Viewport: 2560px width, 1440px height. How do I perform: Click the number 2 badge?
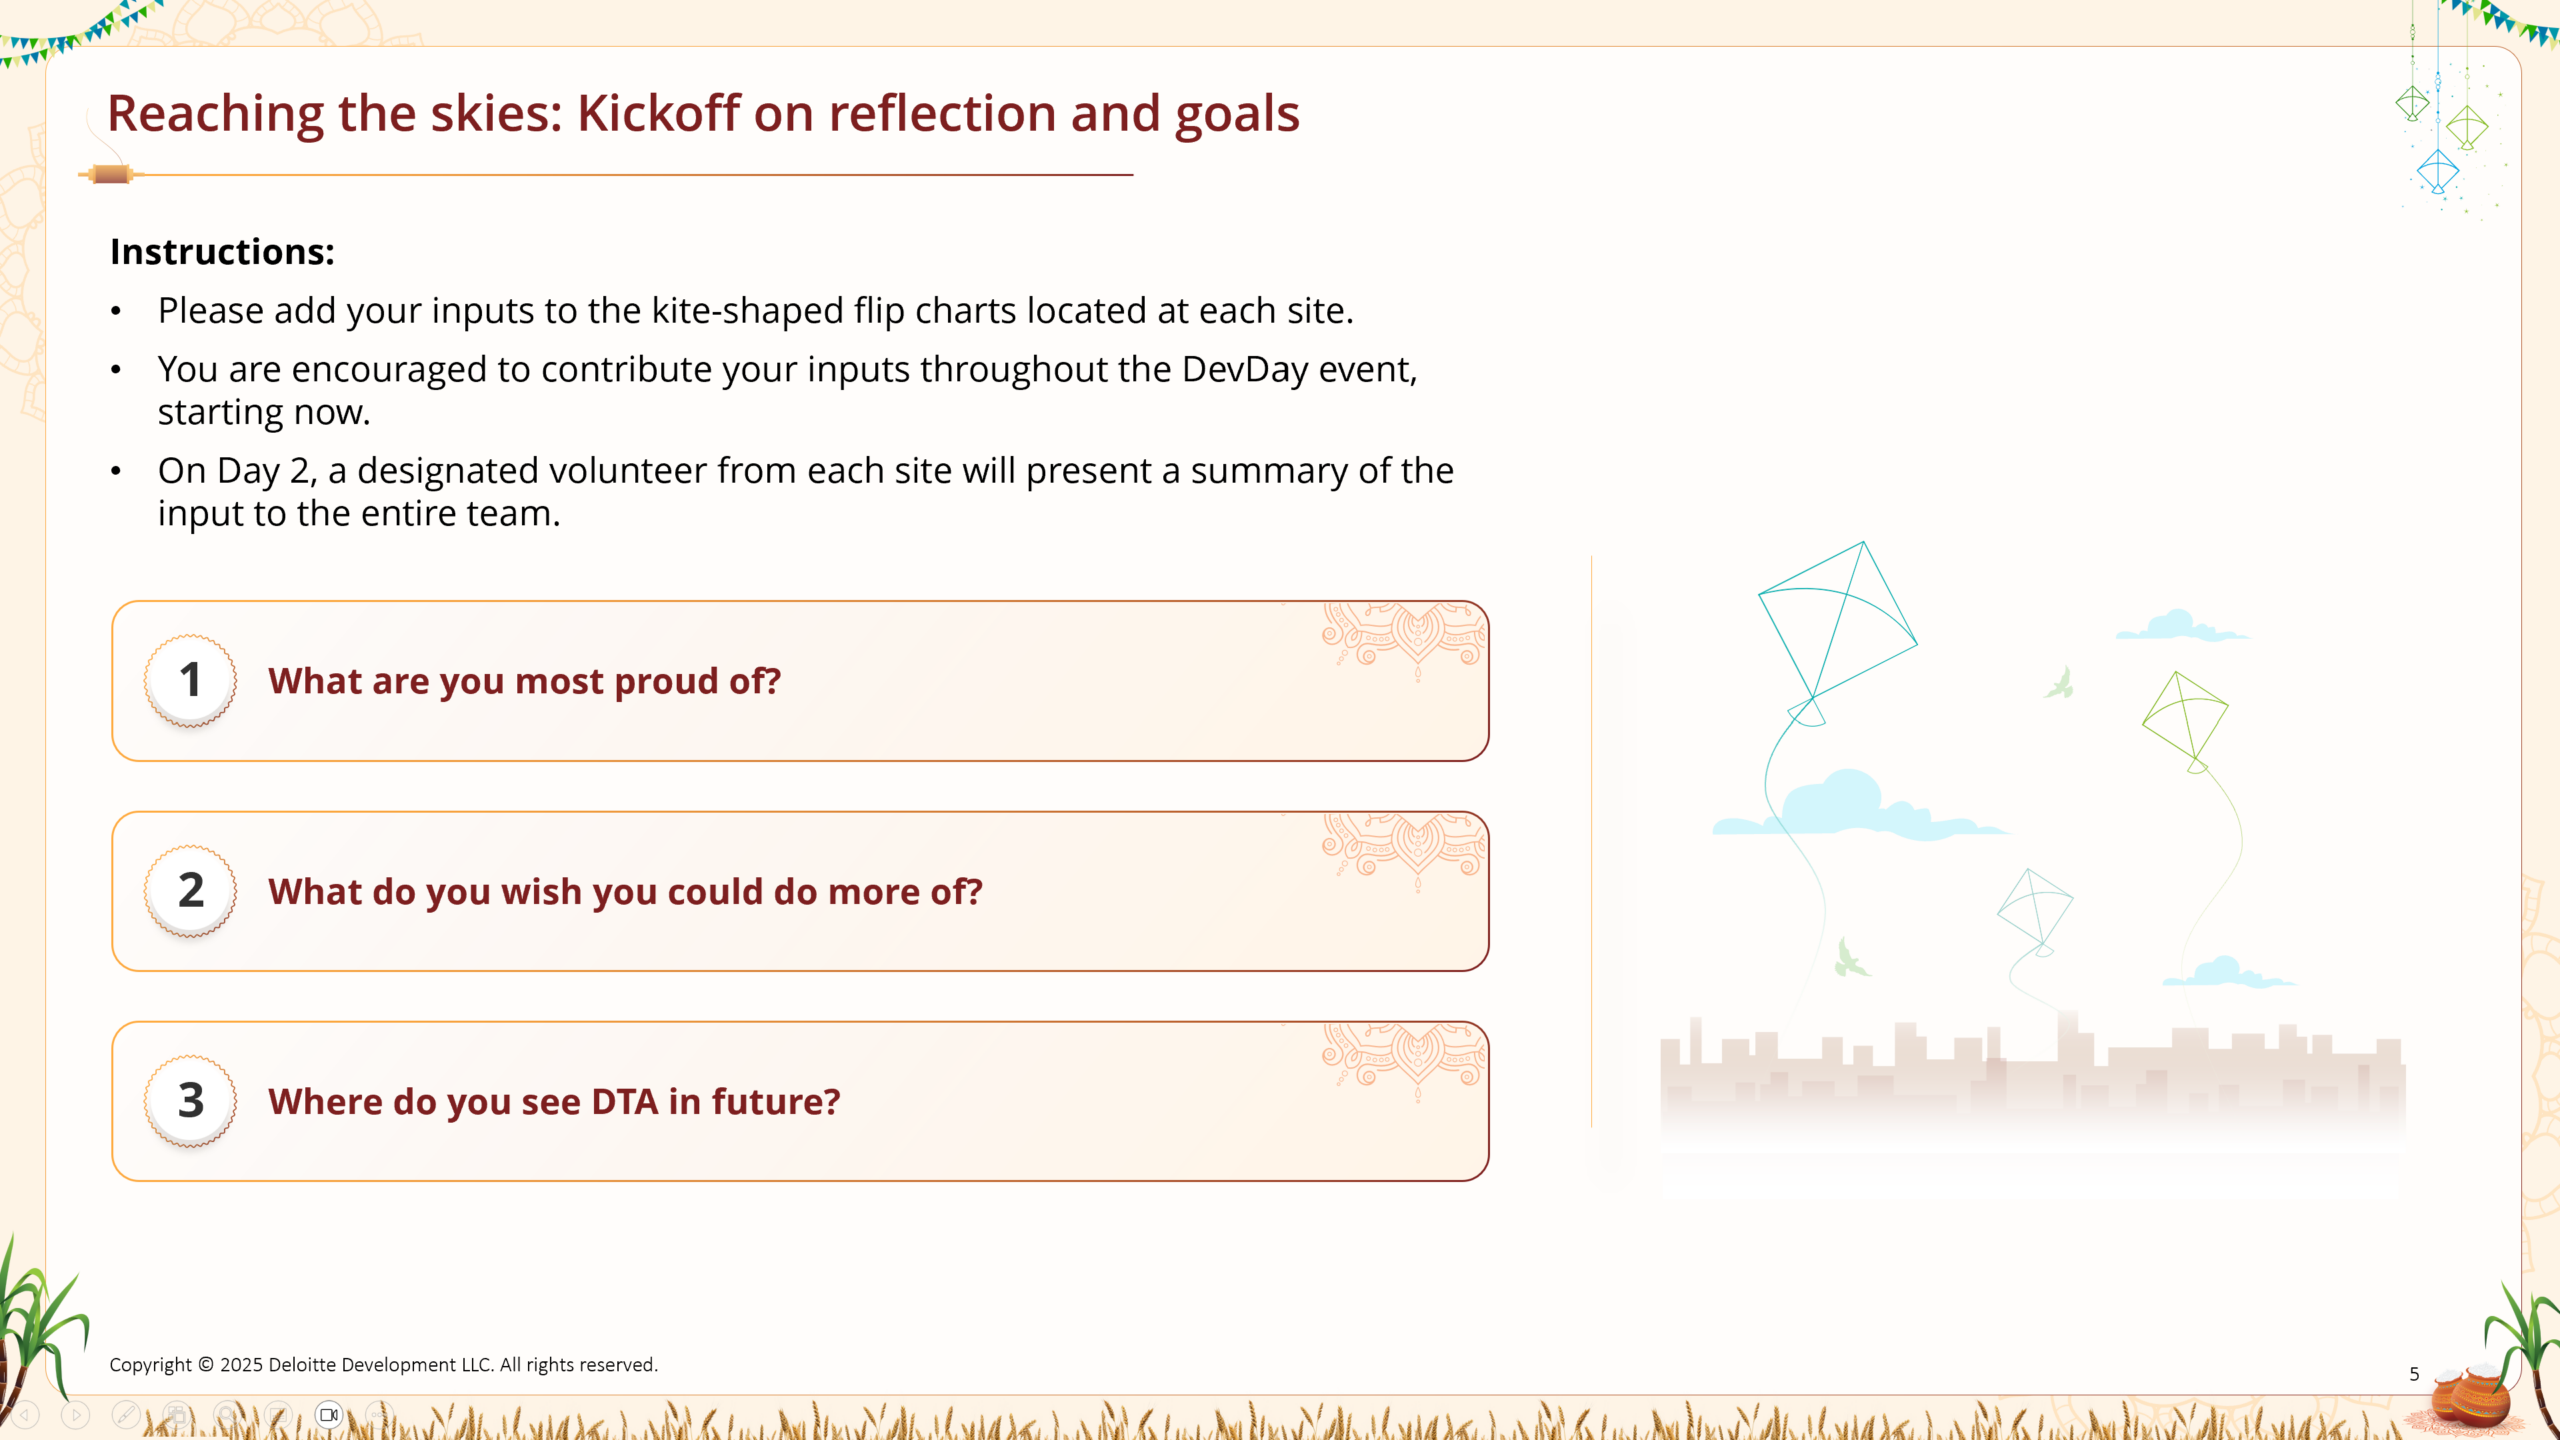tap(190, 891)
